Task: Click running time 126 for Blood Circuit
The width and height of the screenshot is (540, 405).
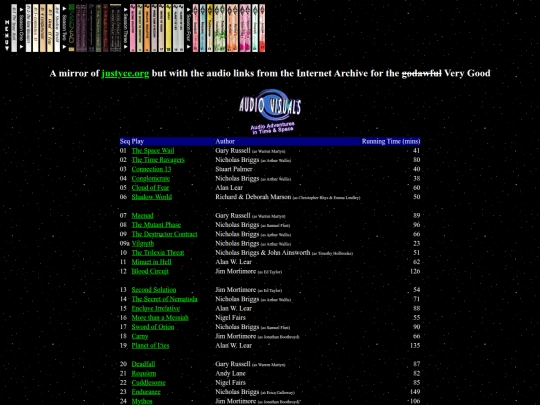Action: [x=415, y=271]
